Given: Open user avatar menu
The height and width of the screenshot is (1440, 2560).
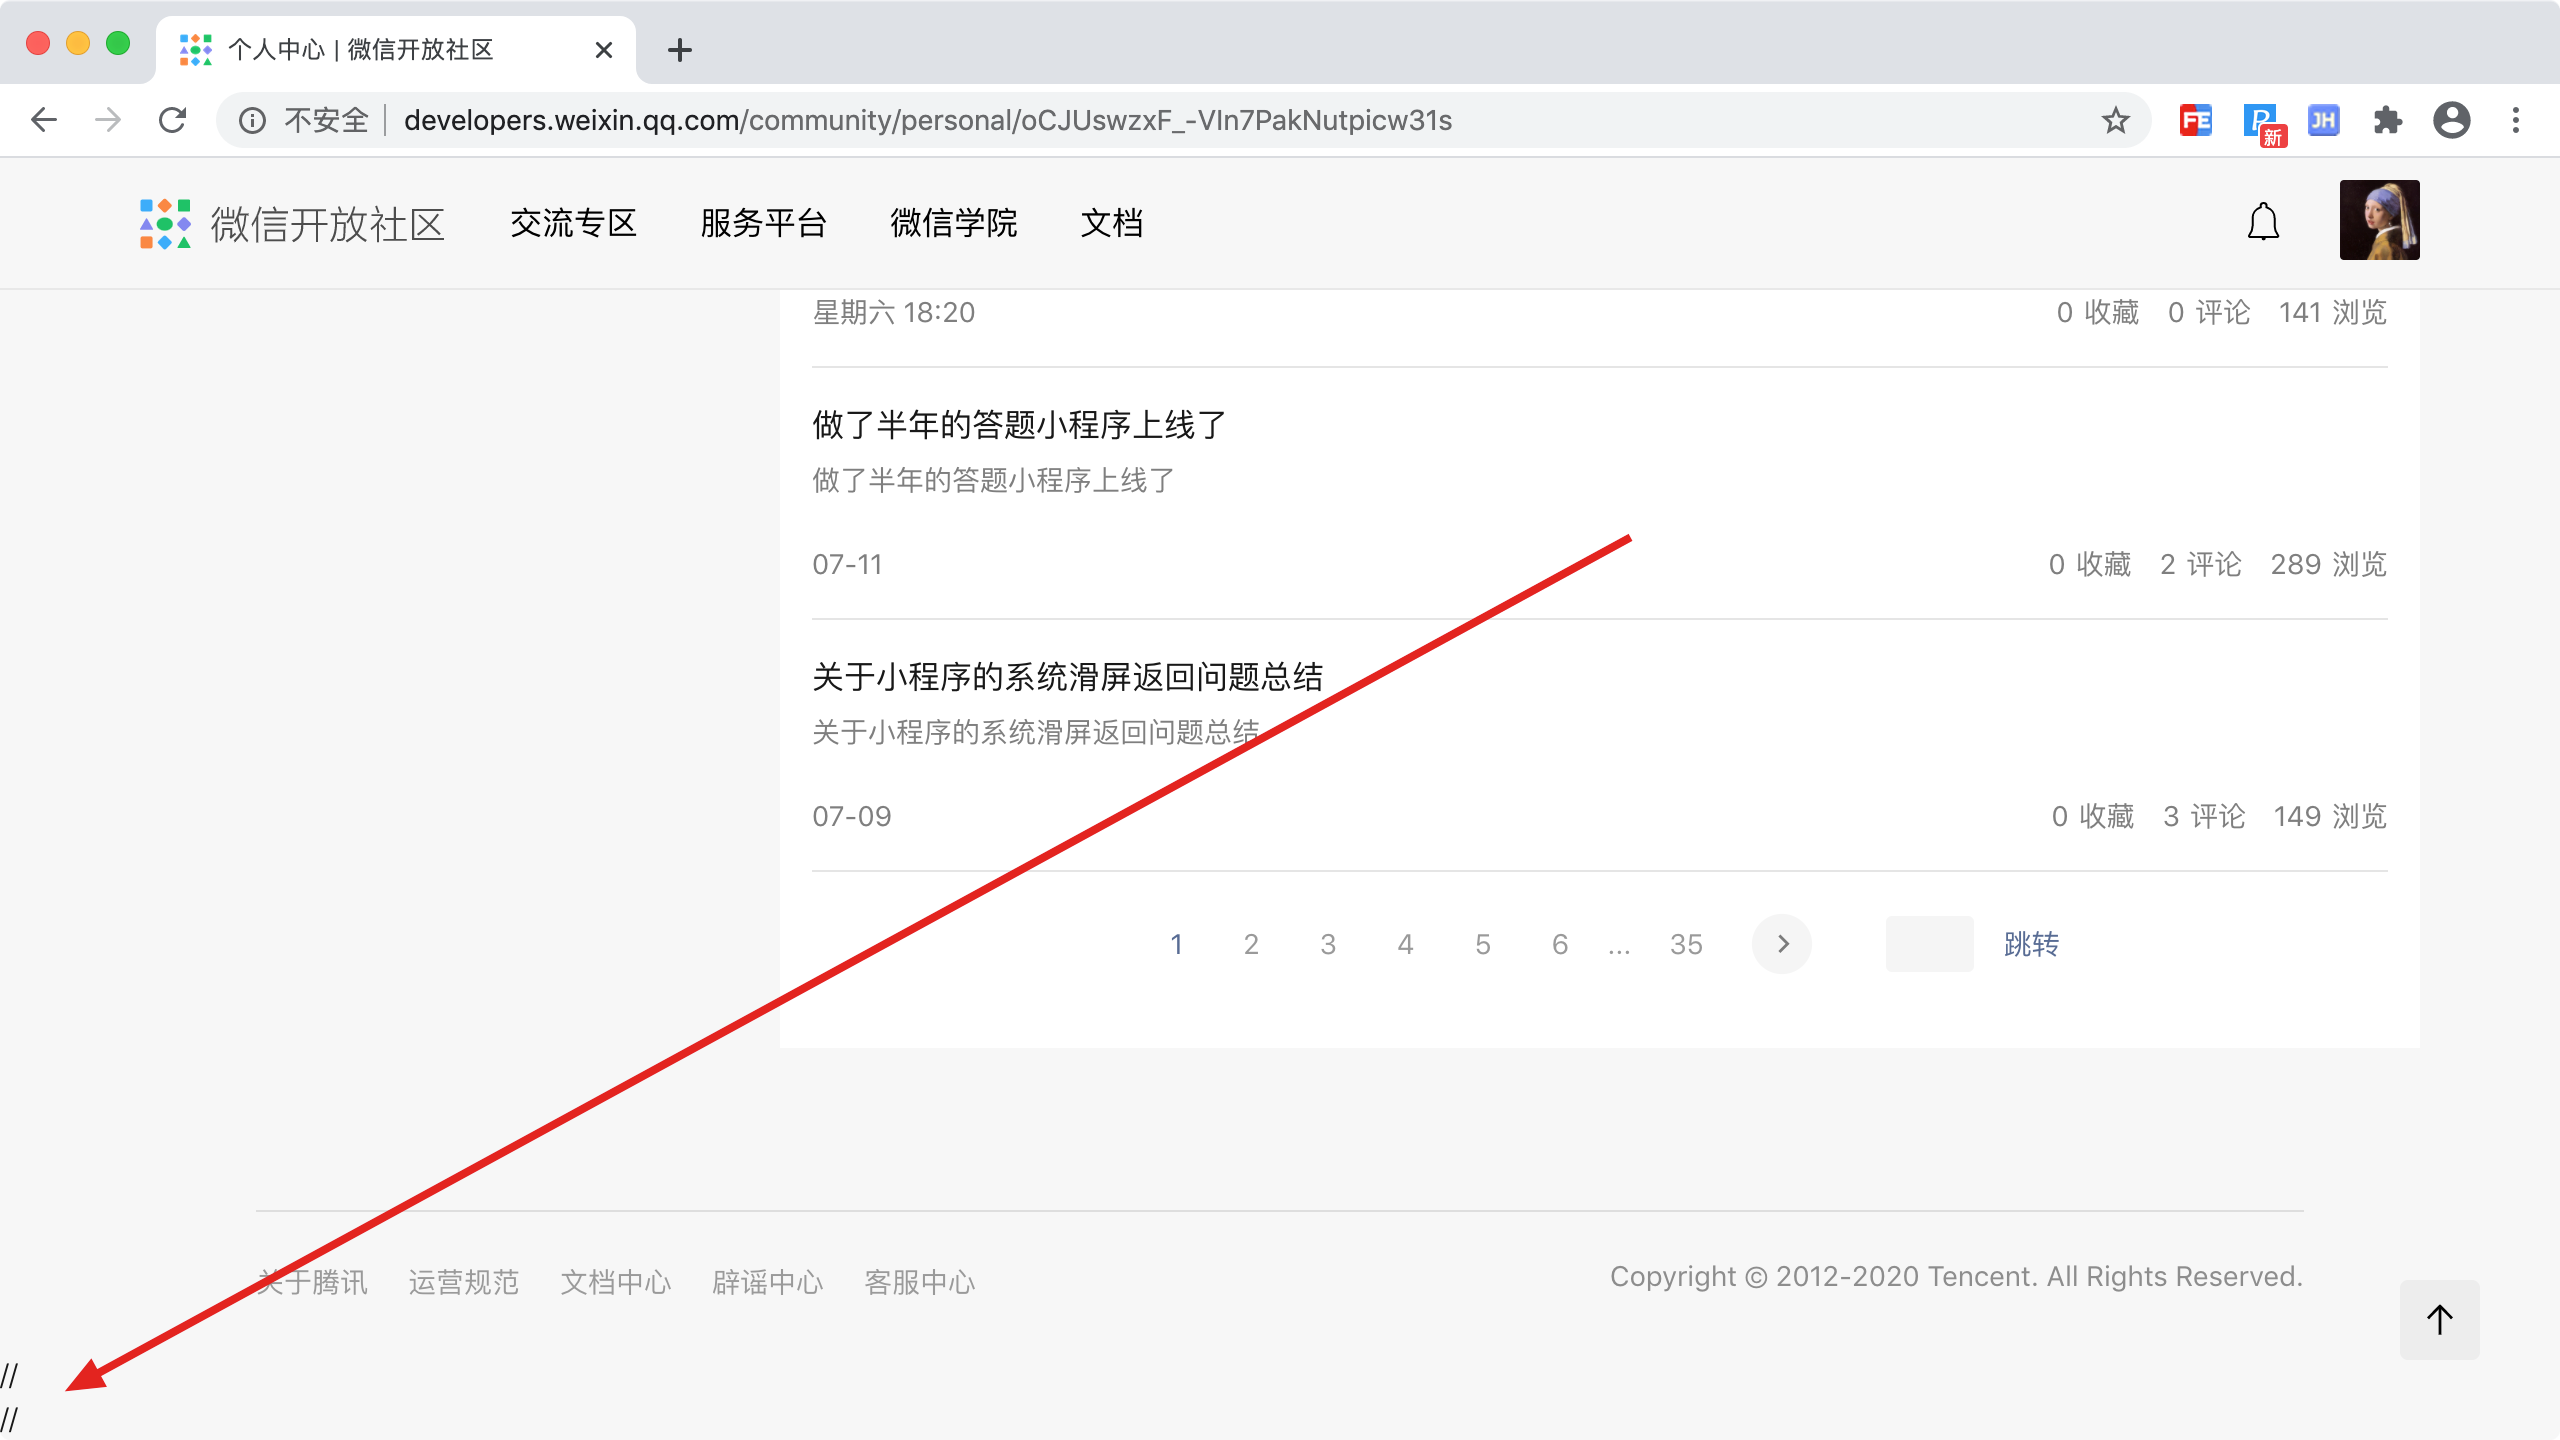Looking at the screenshot, I should 2379,220.
